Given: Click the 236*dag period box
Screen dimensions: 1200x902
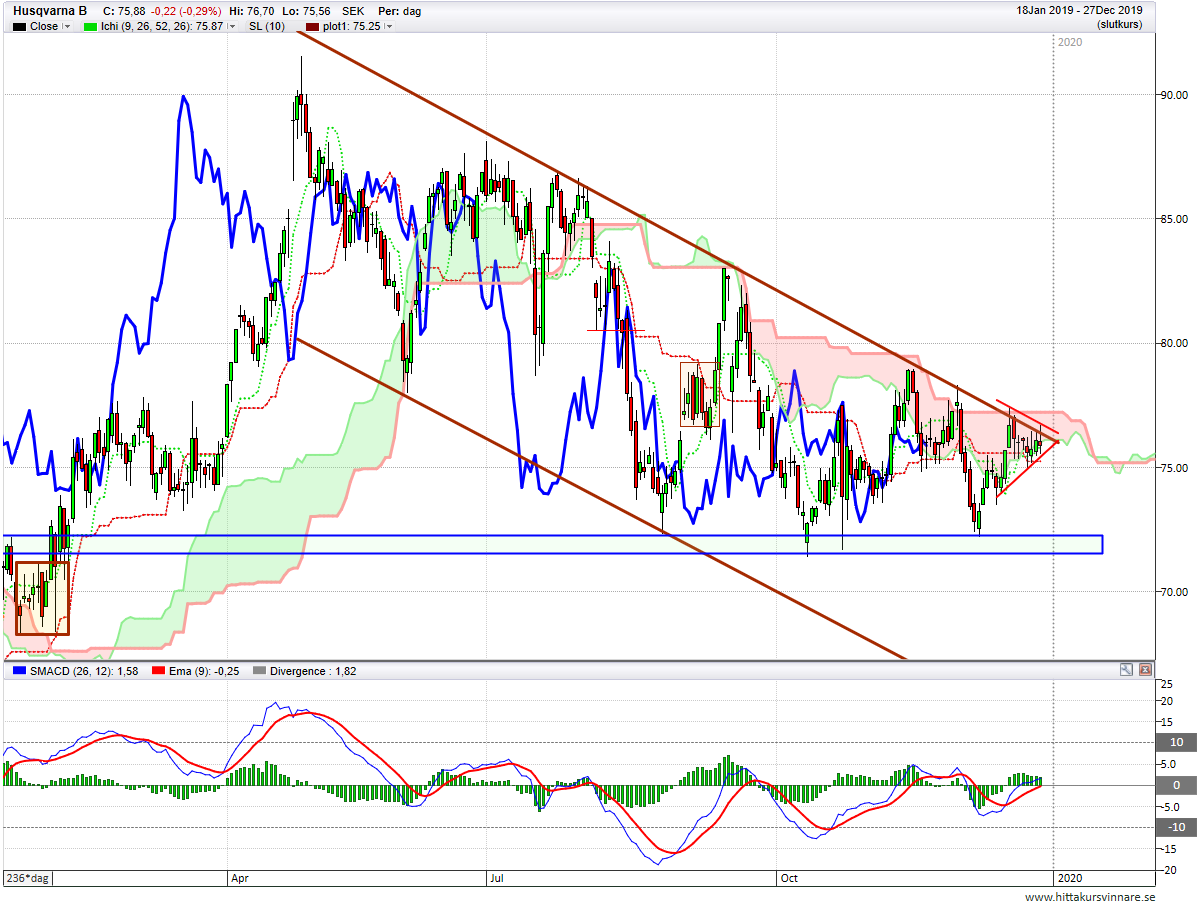Looking at the screenshot, I should tap(27, 878).
